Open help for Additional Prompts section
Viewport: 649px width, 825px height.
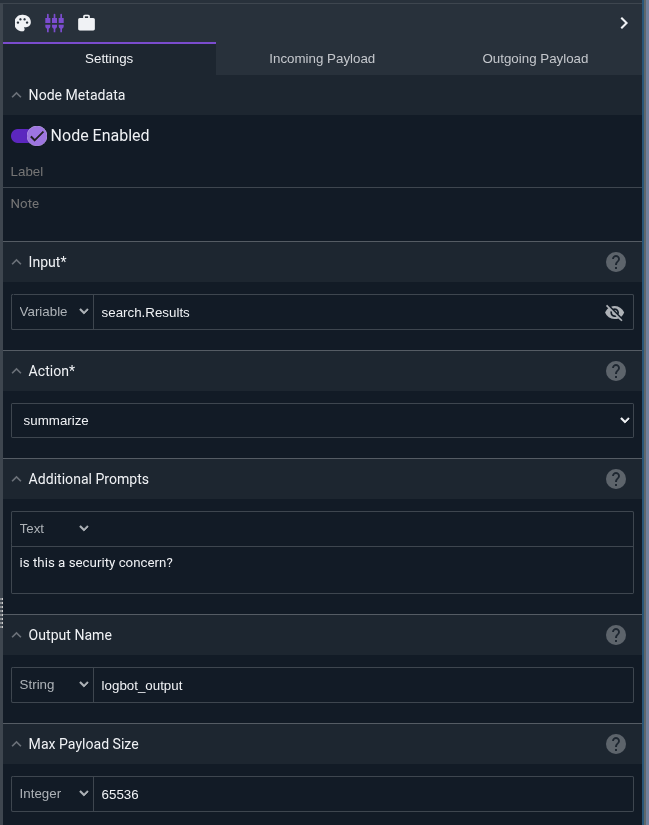click(616, 479)
